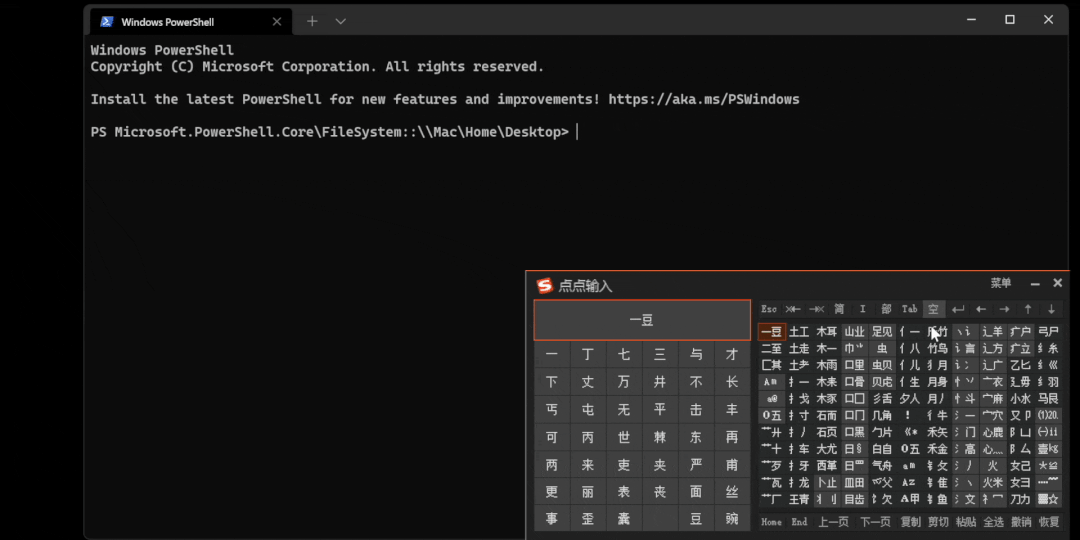Go to 下一页 next page
This screenshot has width=1080, height=540.
pos(875,522)
